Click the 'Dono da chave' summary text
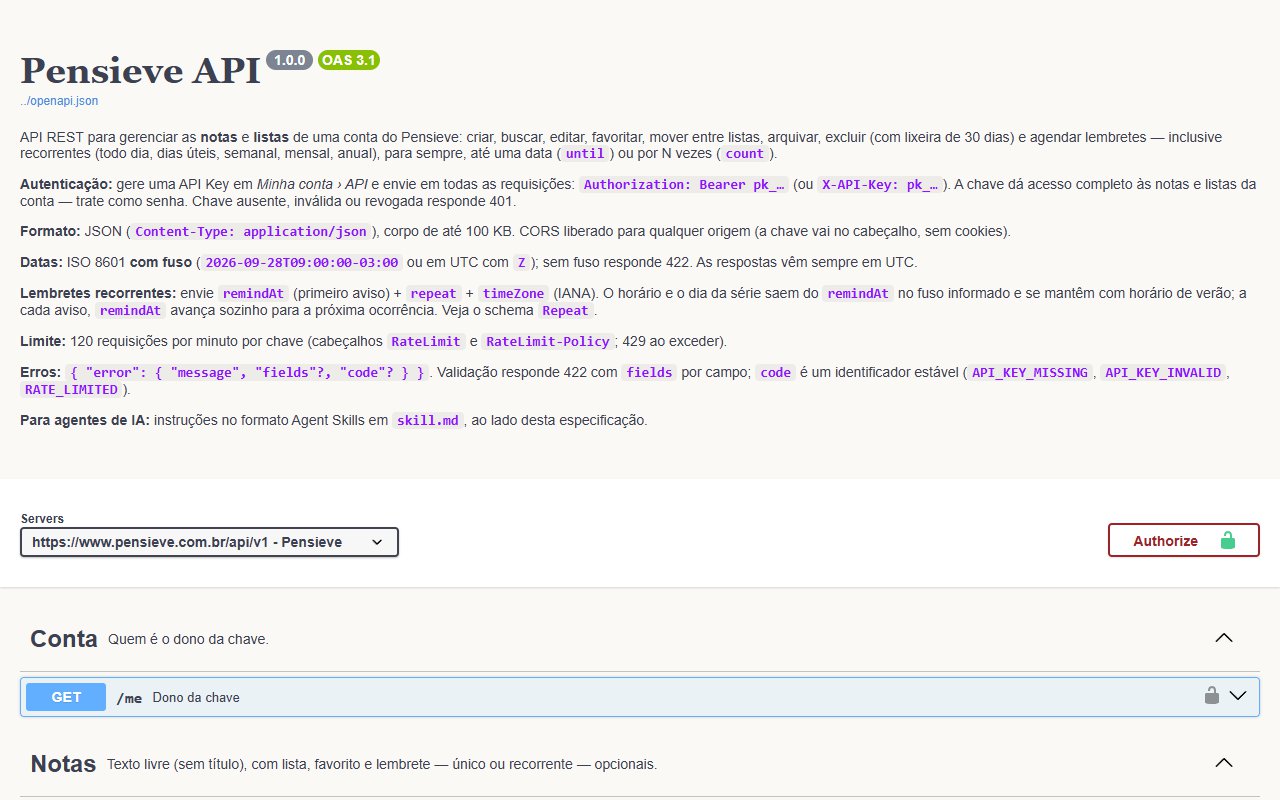This screenshot has height=800, width=1280. point(196,697)
